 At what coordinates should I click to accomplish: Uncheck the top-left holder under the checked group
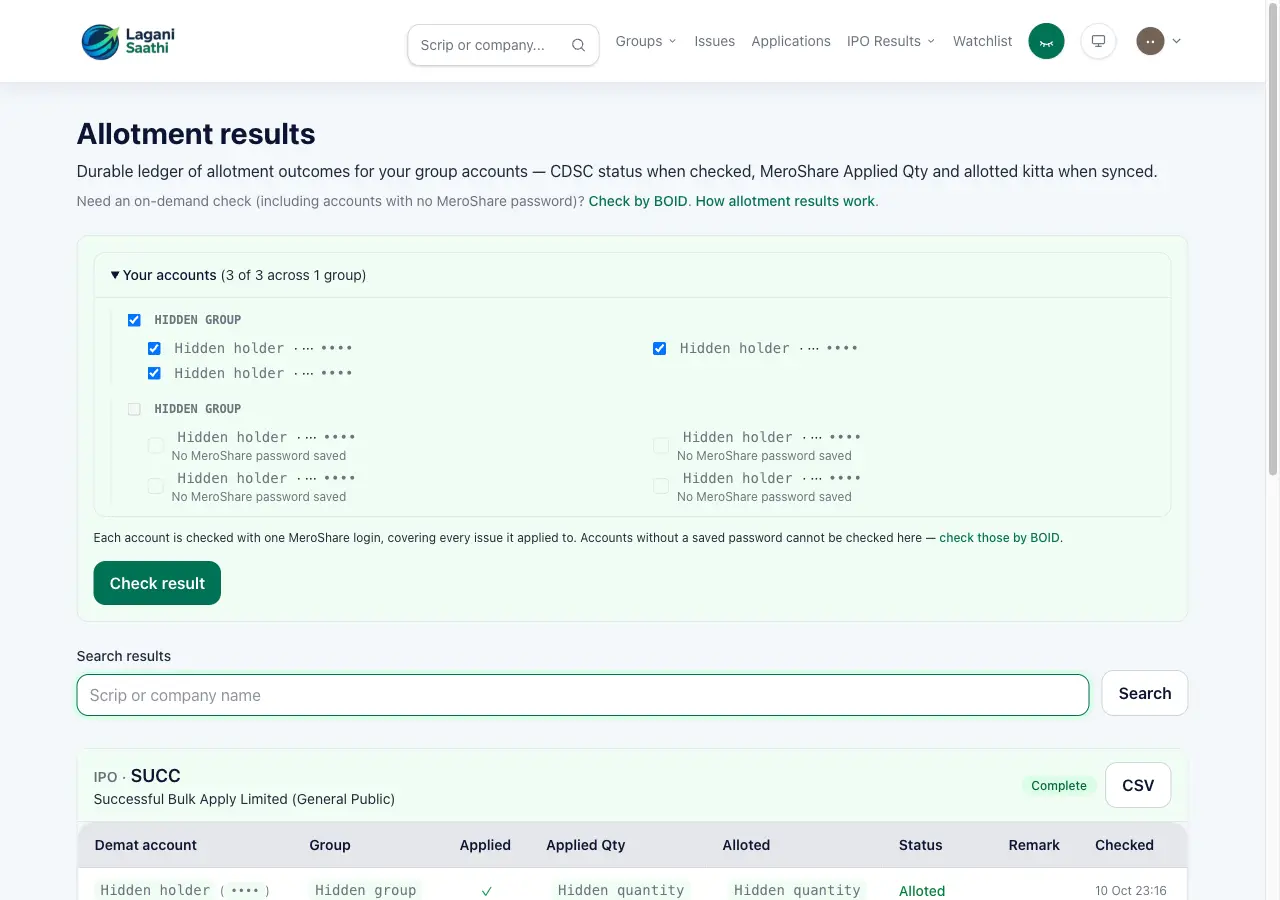(x=154, y=348)
